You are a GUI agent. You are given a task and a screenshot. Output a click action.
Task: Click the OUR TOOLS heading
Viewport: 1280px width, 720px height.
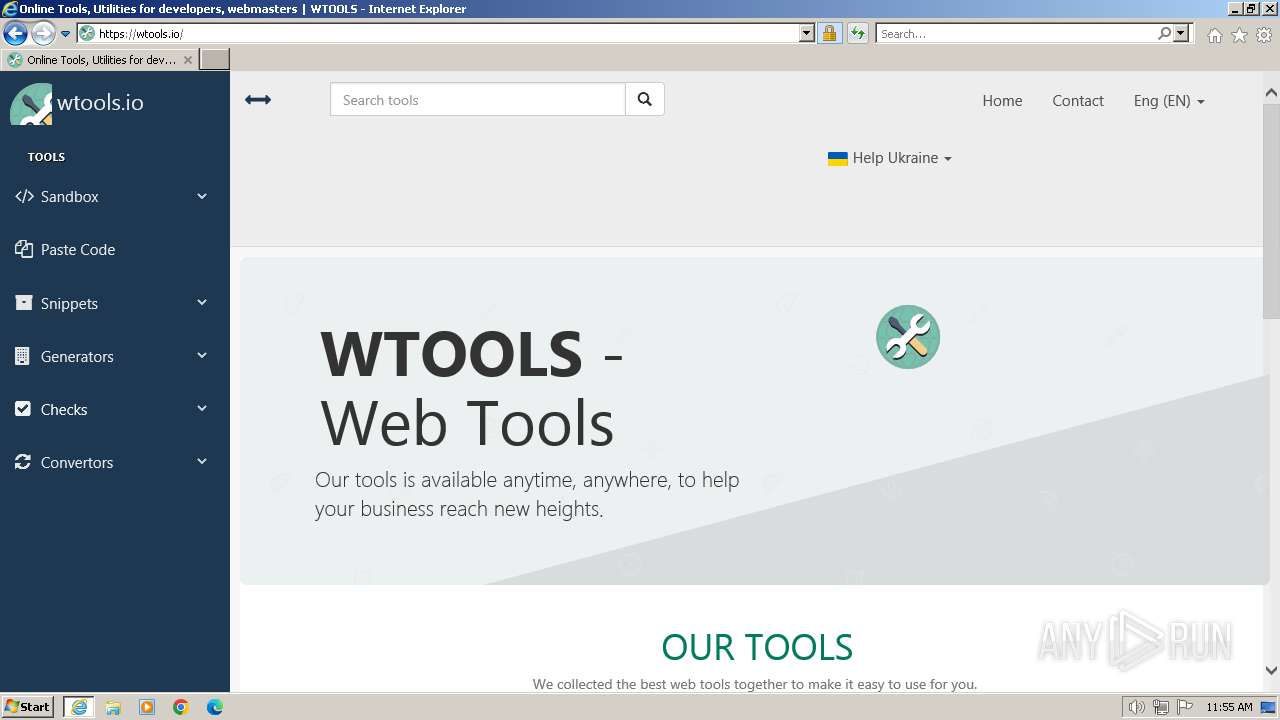[x=757, y=647]
